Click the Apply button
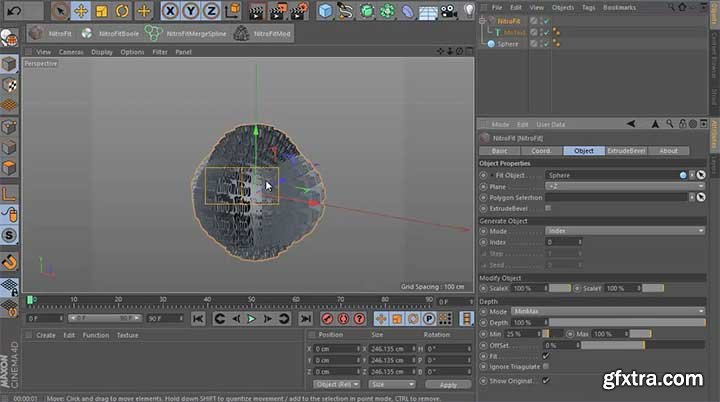 pos(448,384)
